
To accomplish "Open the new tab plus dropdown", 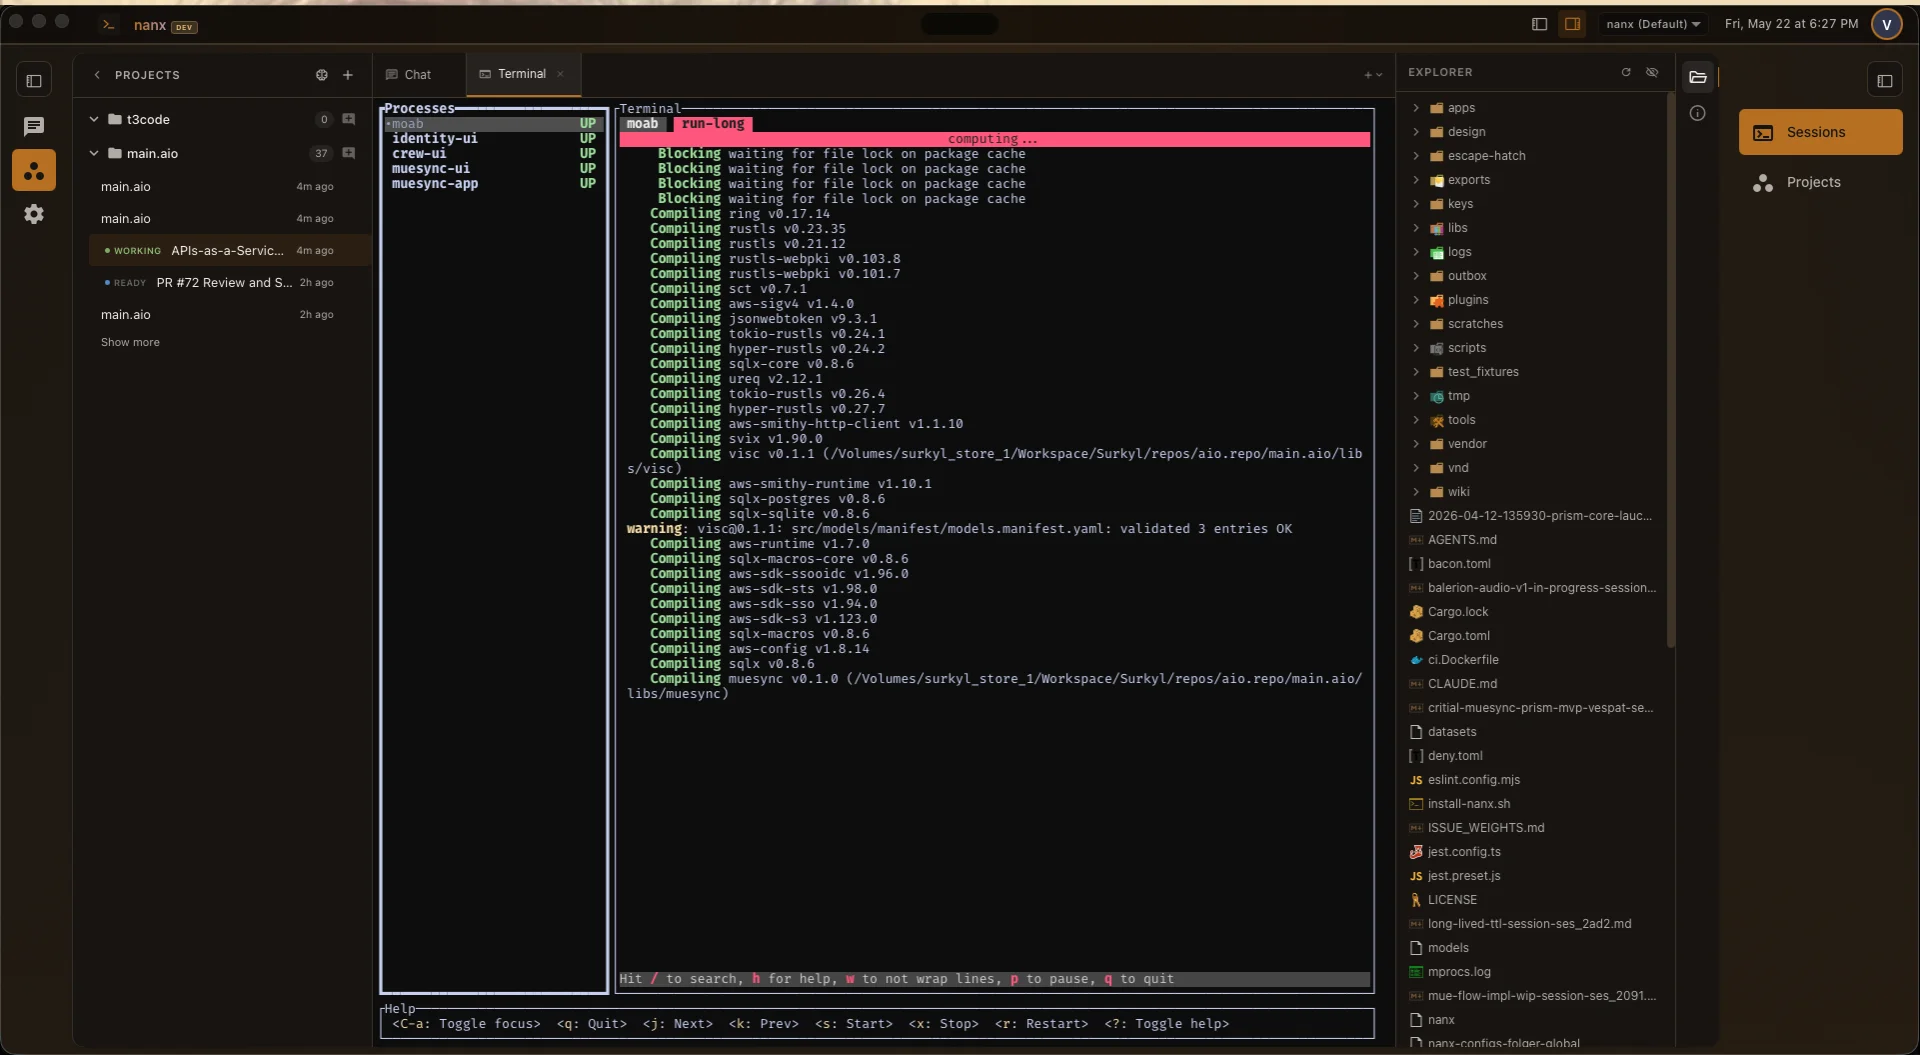I will 1374,75.
